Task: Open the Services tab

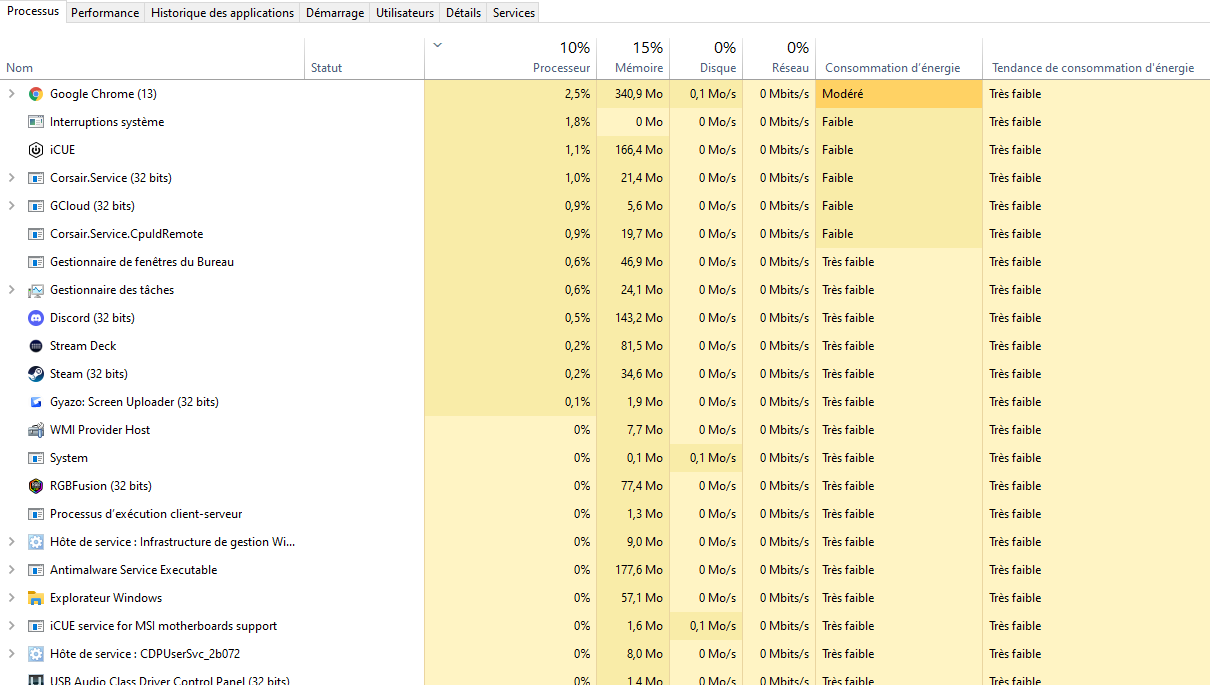Action: coord(514,13)
